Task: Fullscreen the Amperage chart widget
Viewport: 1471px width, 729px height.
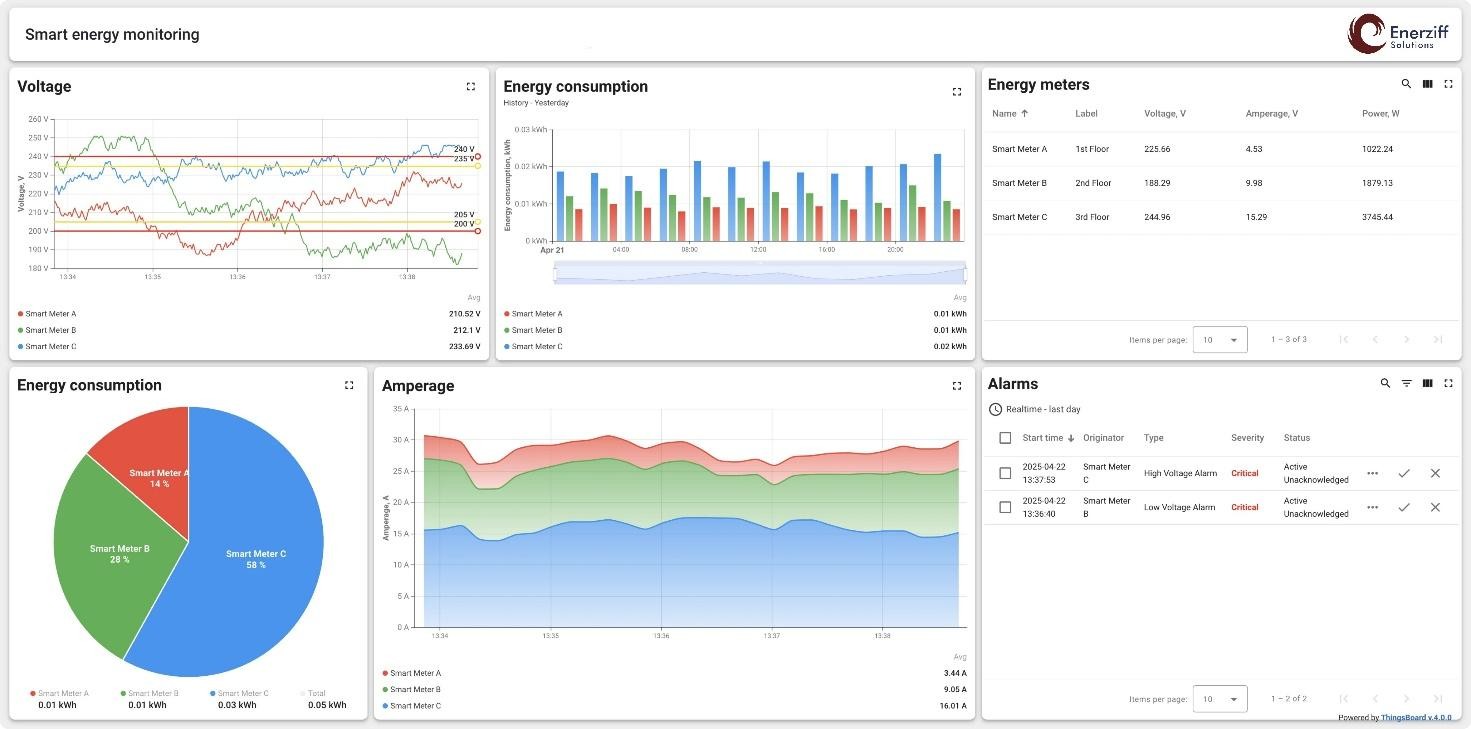Action: pos(956,386)
